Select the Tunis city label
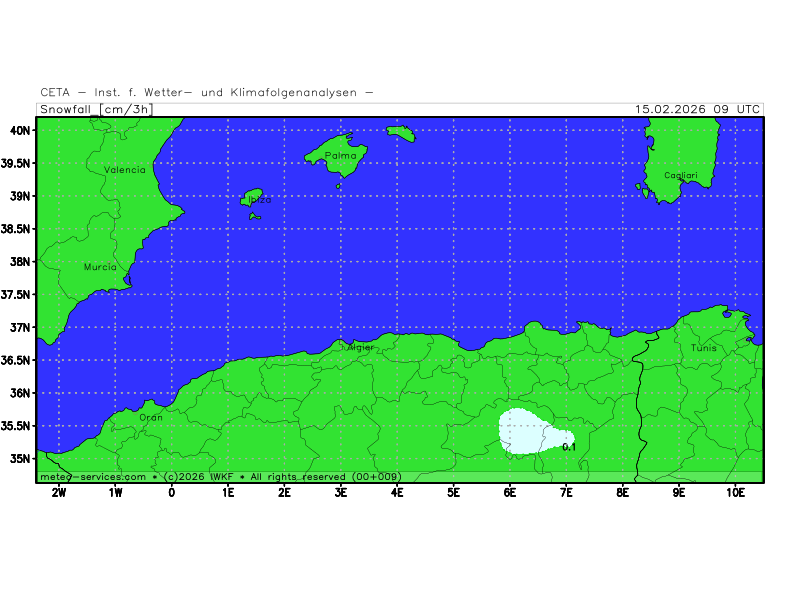 (x=703, y=348)
